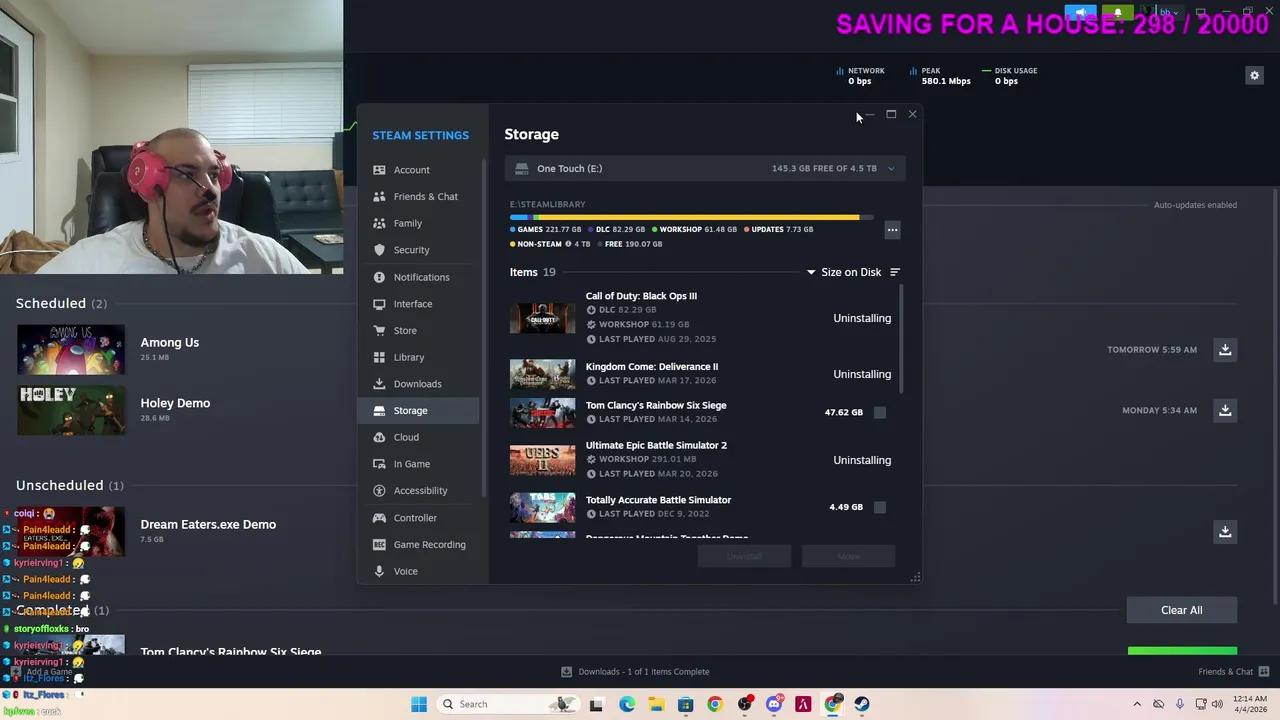Click the Cloud icon in settings sidebar
Screen dimensions: 1280x720
click(x=379, y=437)
